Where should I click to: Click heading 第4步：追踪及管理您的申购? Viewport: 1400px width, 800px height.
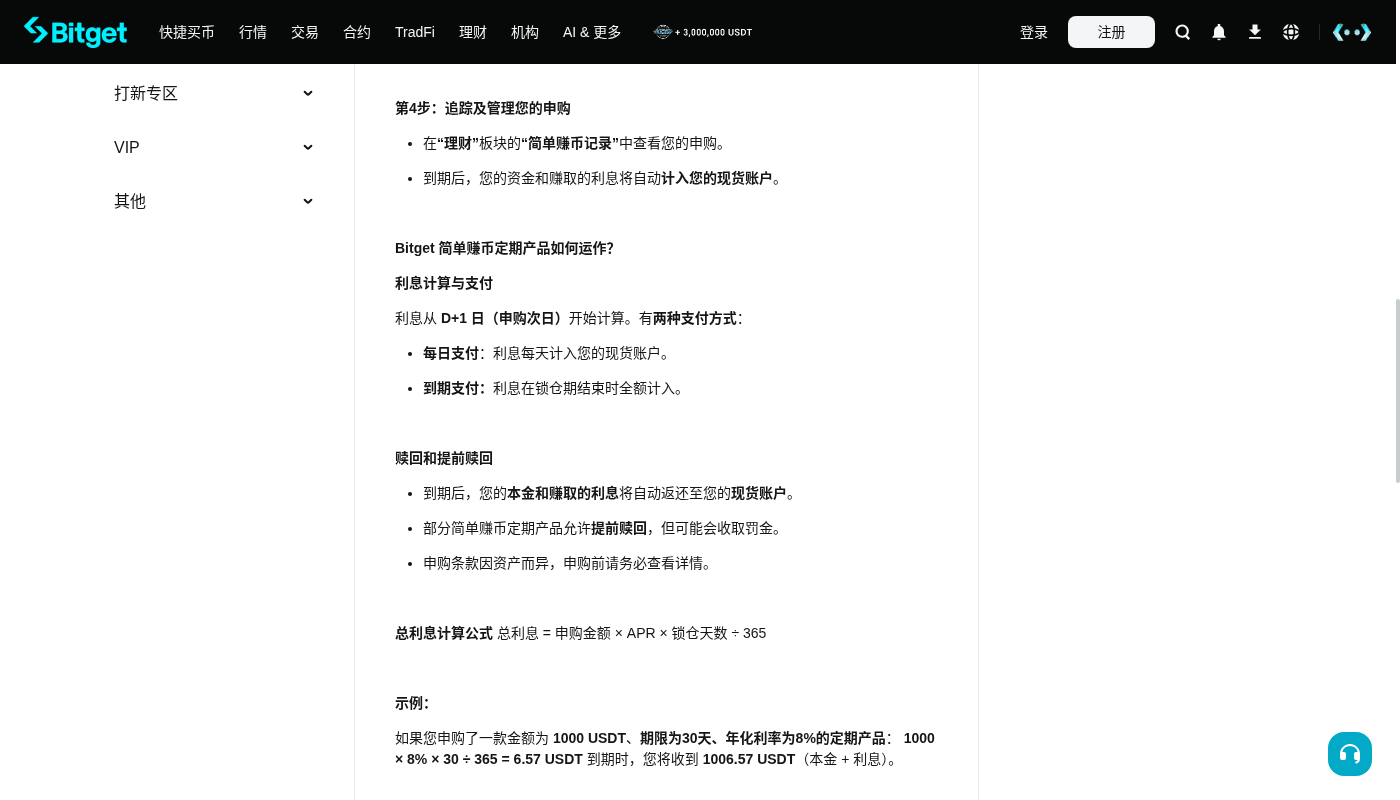click(483, 108)
